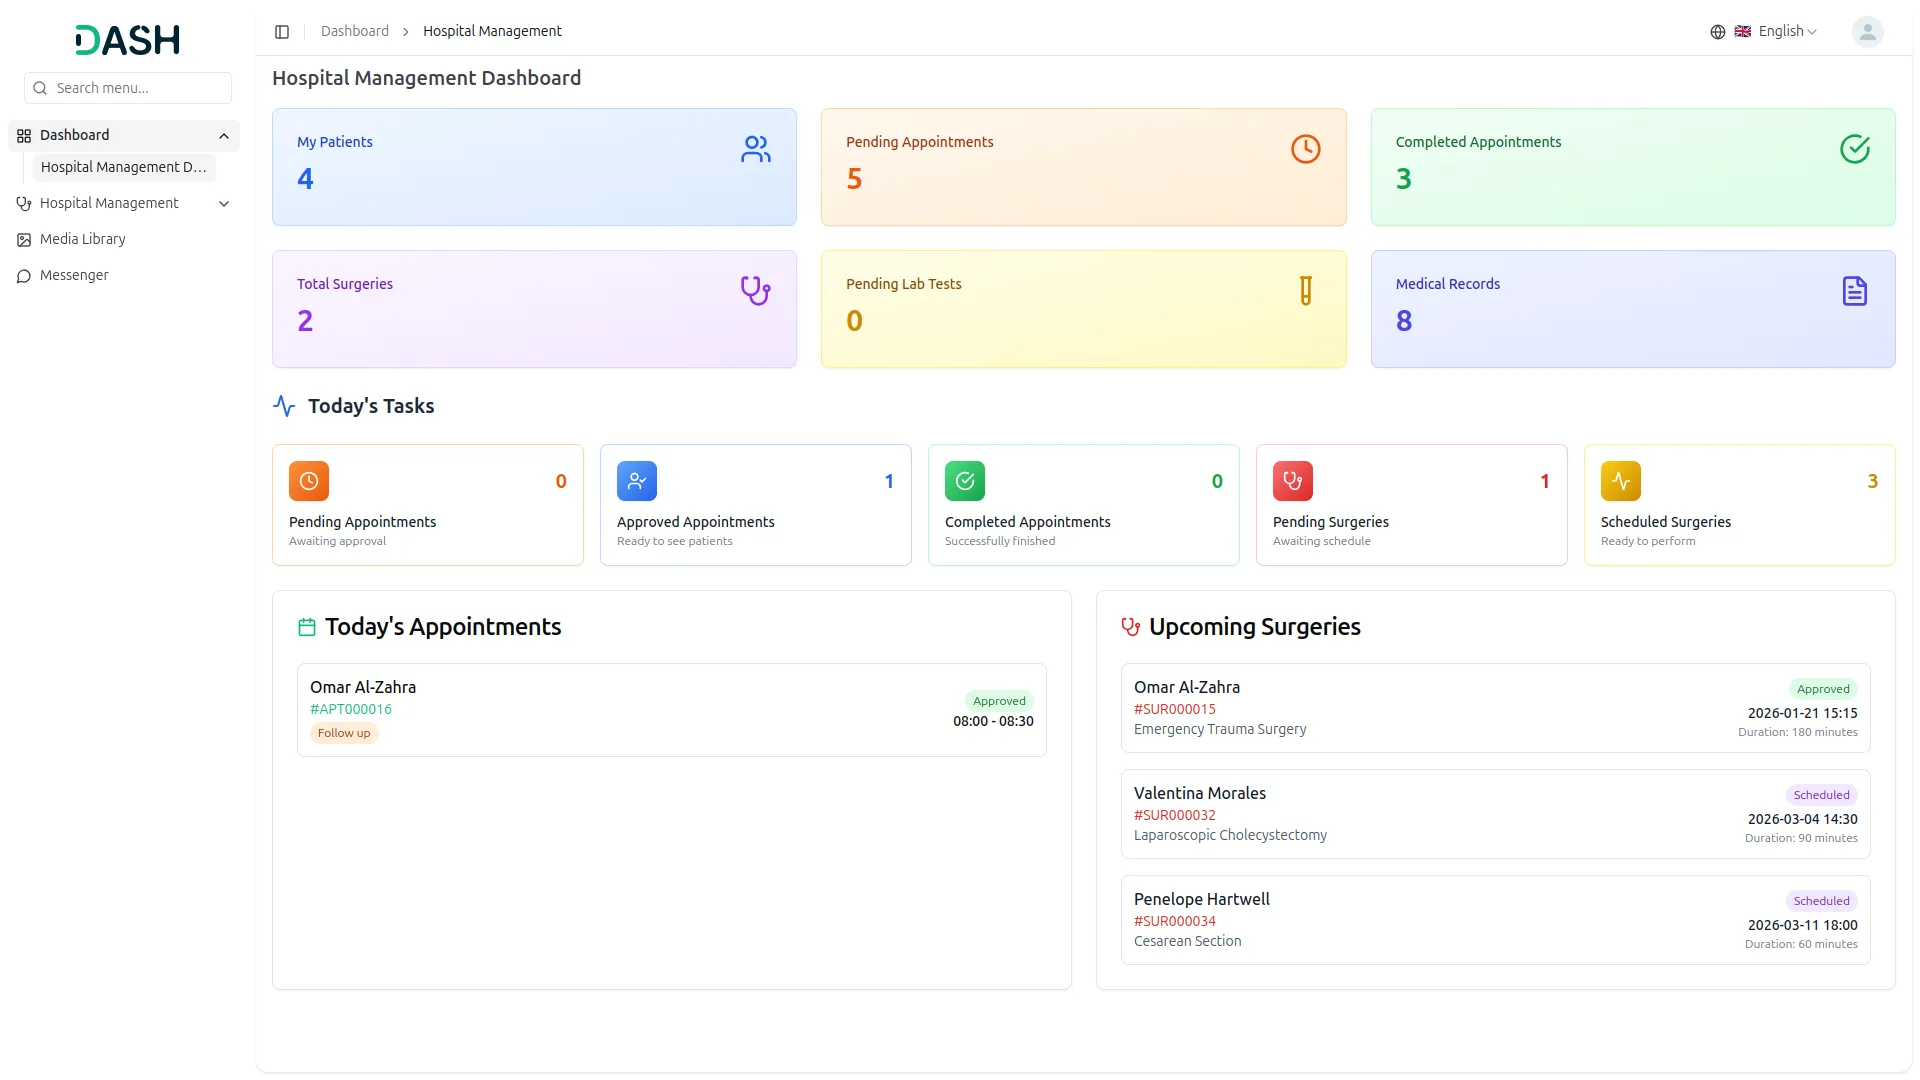
Task: Toggle the sidebar panel icon
Action: pos(282,32)
